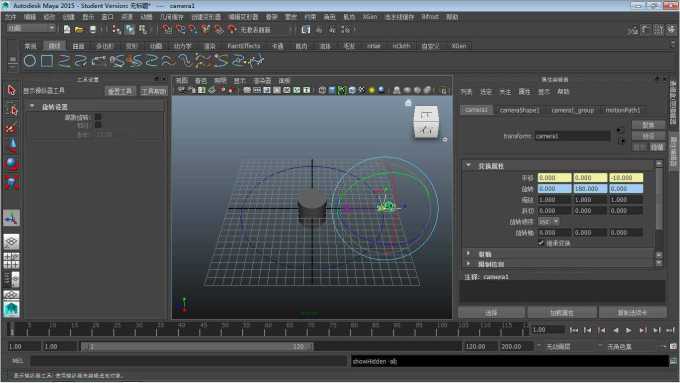Click the New Scene icon
Image resolution: width=680 pixels, height=383 pixels.
tap(67, 29)
